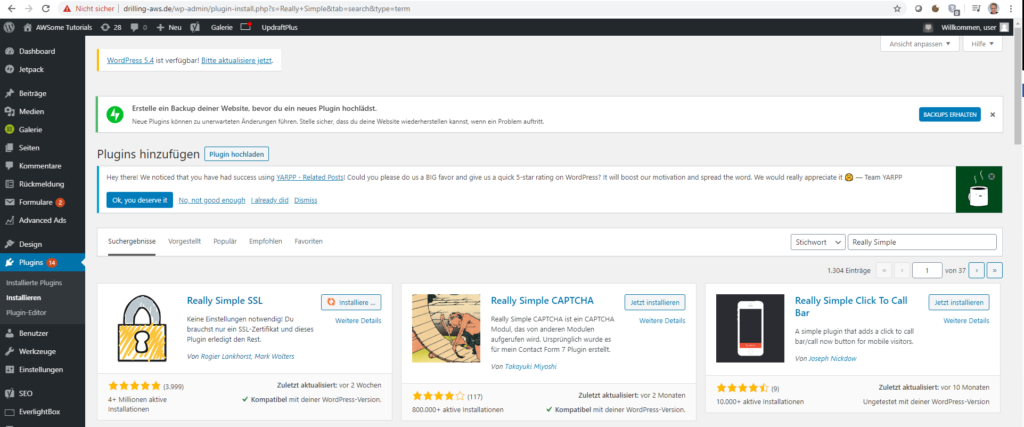The width and height of the screenshot is (1024, 427).
Task: Click the BACKUPS ERHALTEN button
Action: click(950, 114)
